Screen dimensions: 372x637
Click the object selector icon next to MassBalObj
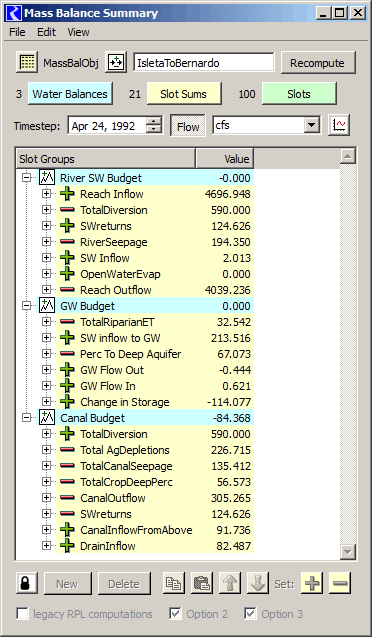(x=116, y=63)
